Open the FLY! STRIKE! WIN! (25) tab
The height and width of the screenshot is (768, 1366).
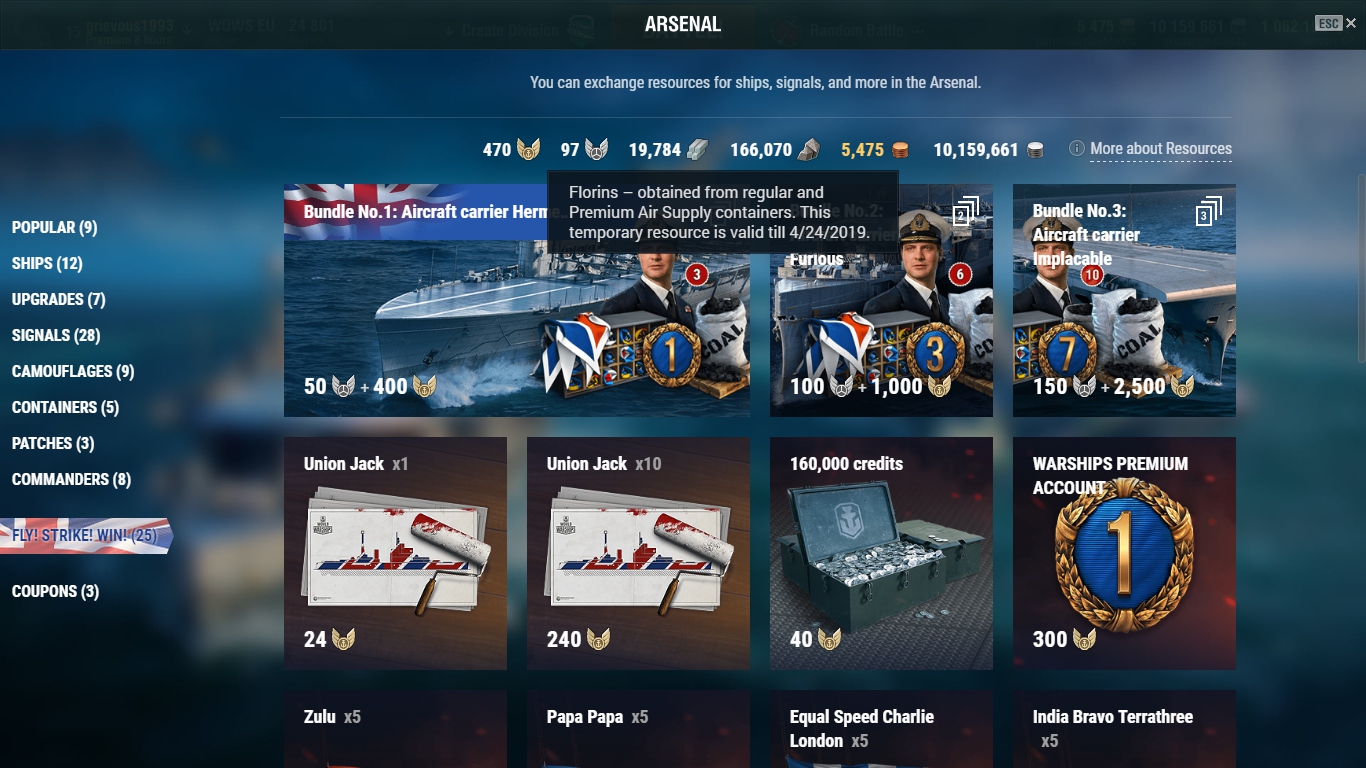85,536
